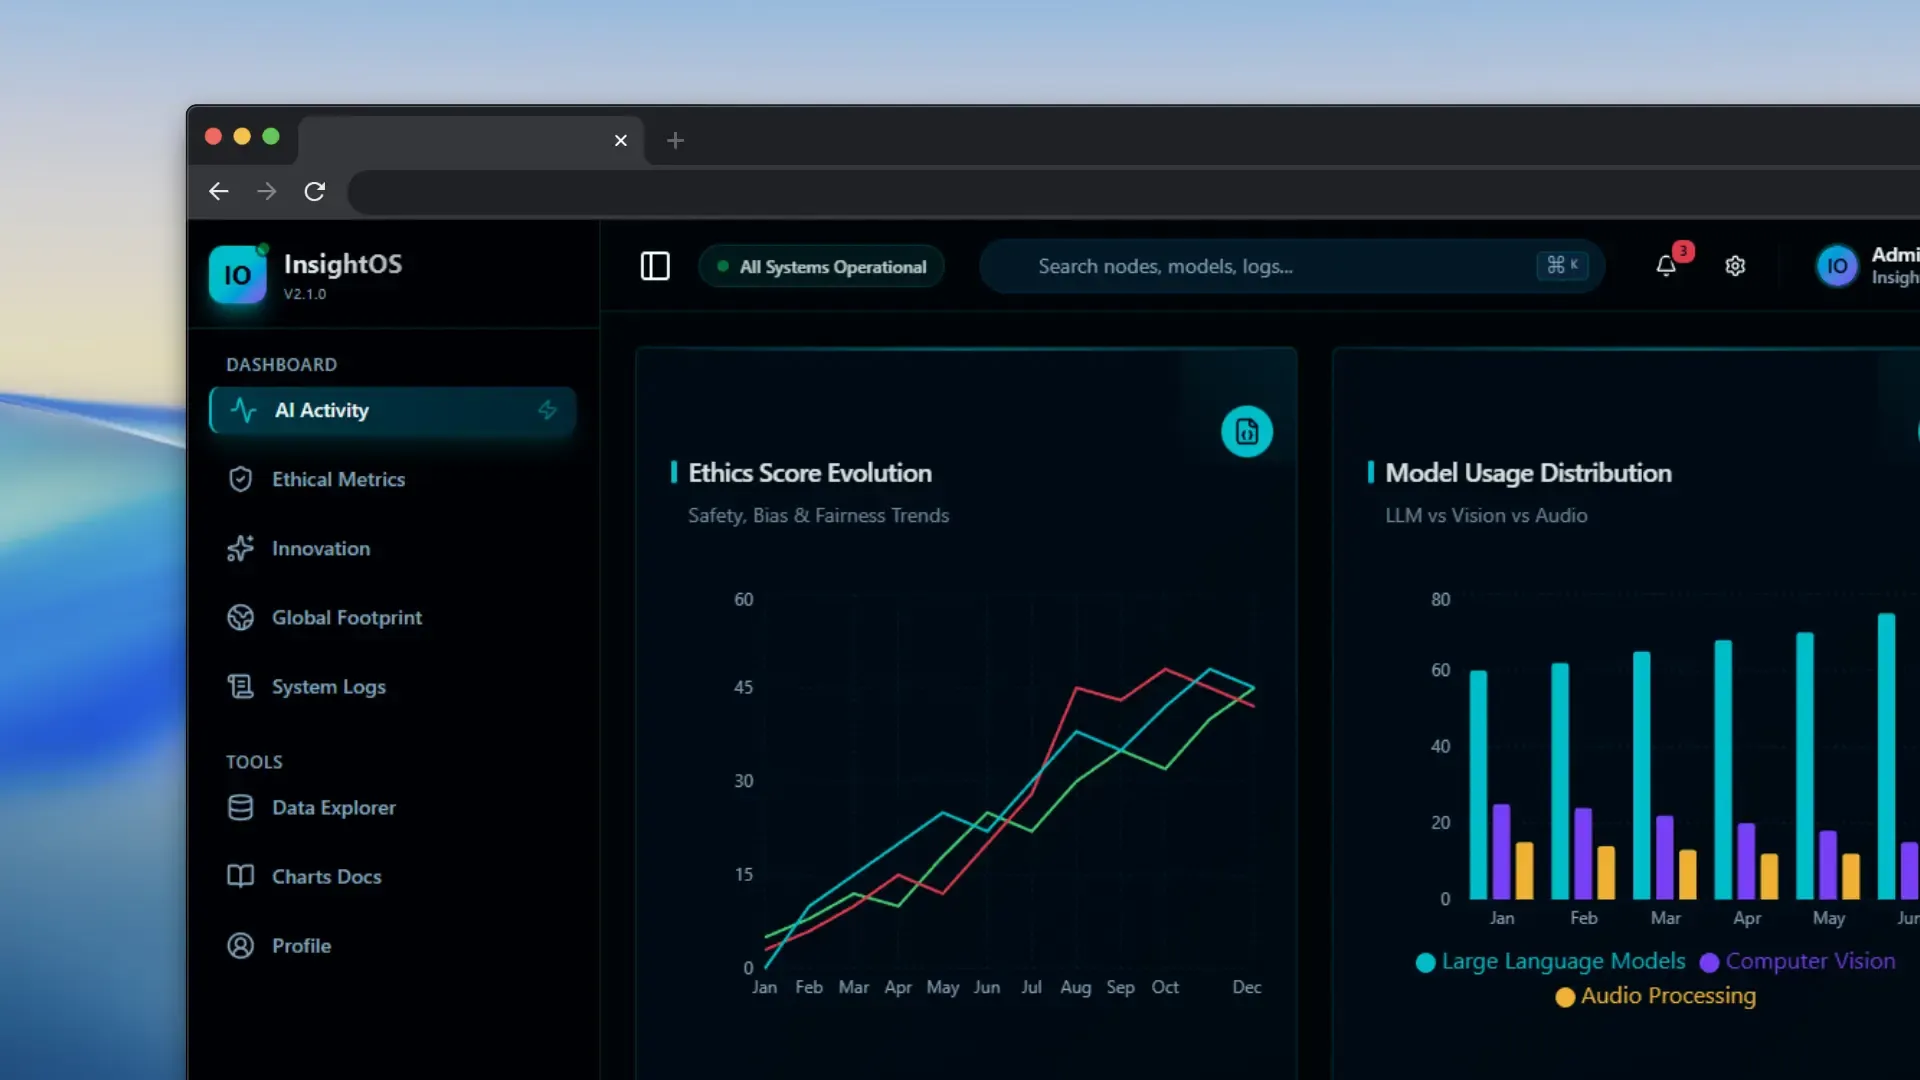Click Audio Processing legend swatch
The height and width of the screenshot is (1080, 1920).
point(1565,997)
